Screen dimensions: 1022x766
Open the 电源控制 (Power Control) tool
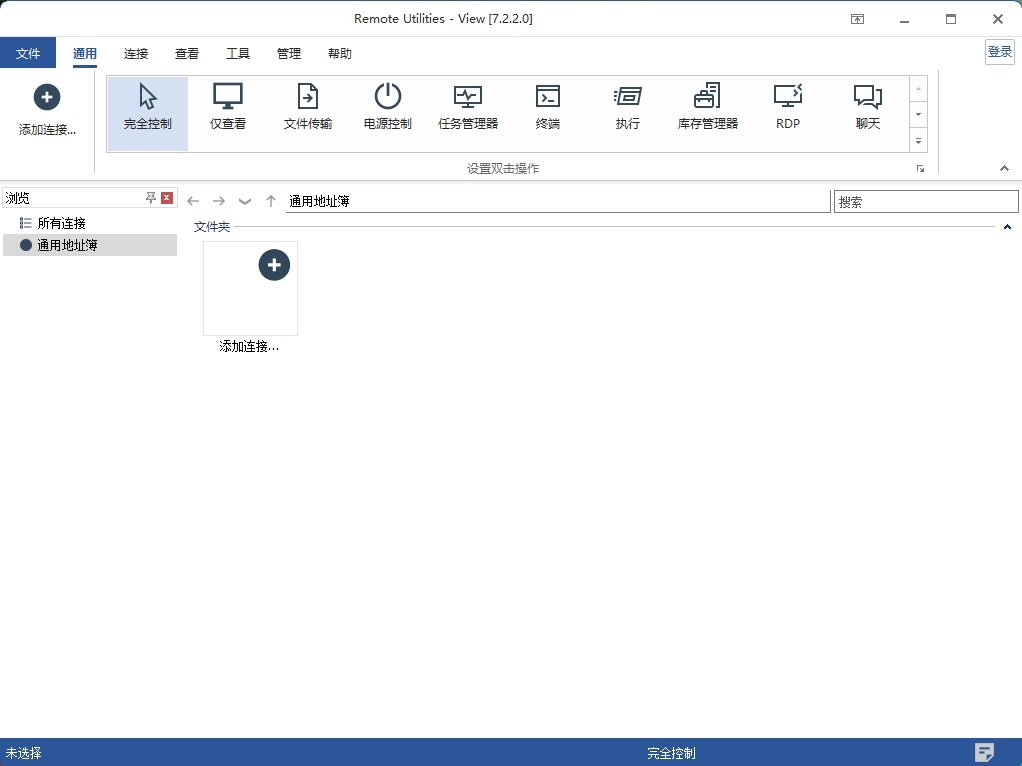tap(387, 108)
